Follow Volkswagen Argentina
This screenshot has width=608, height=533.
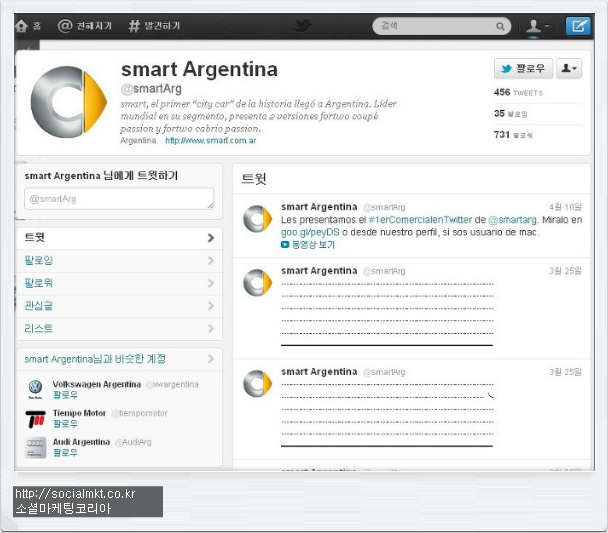(x=65, y=395)
